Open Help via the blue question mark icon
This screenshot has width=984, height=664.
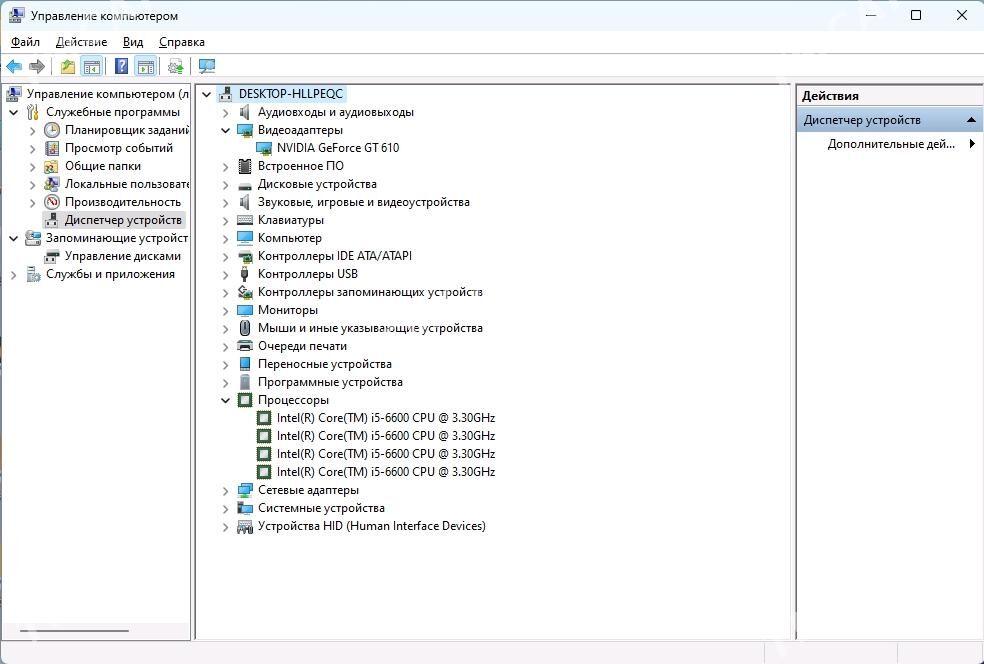[121, 67]
